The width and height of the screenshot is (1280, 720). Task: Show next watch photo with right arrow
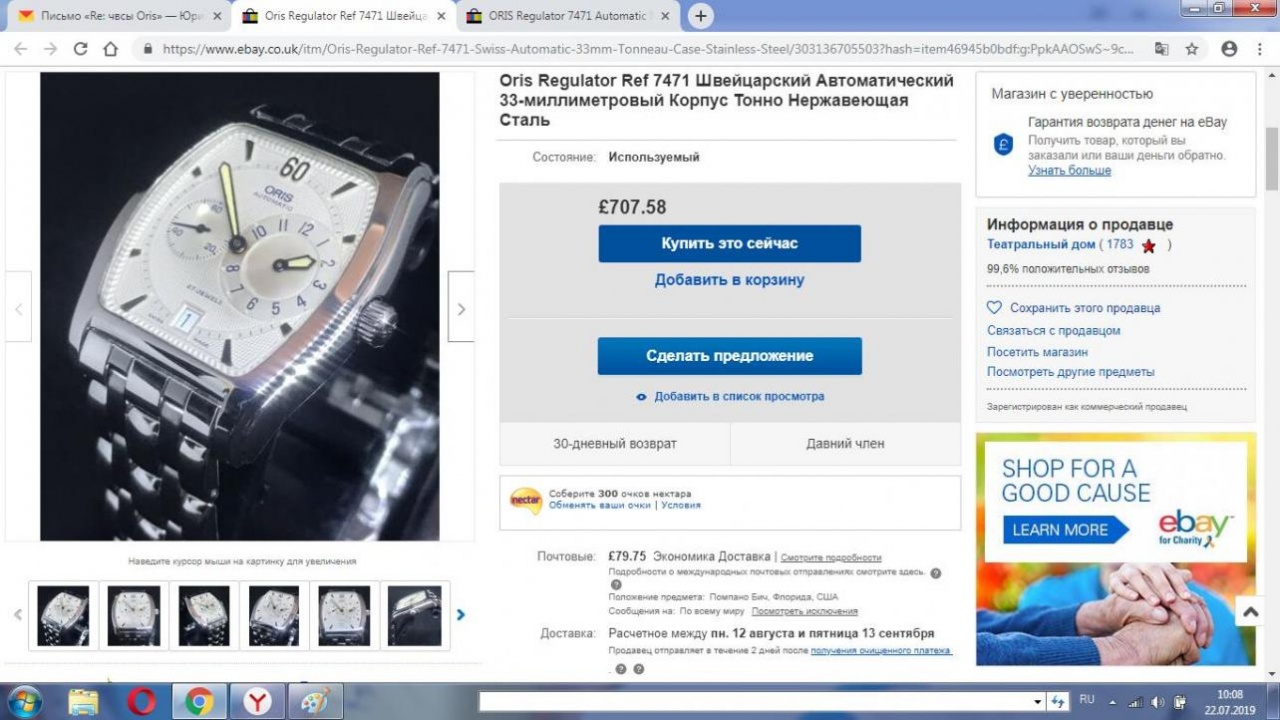click(x=460, y=309)
